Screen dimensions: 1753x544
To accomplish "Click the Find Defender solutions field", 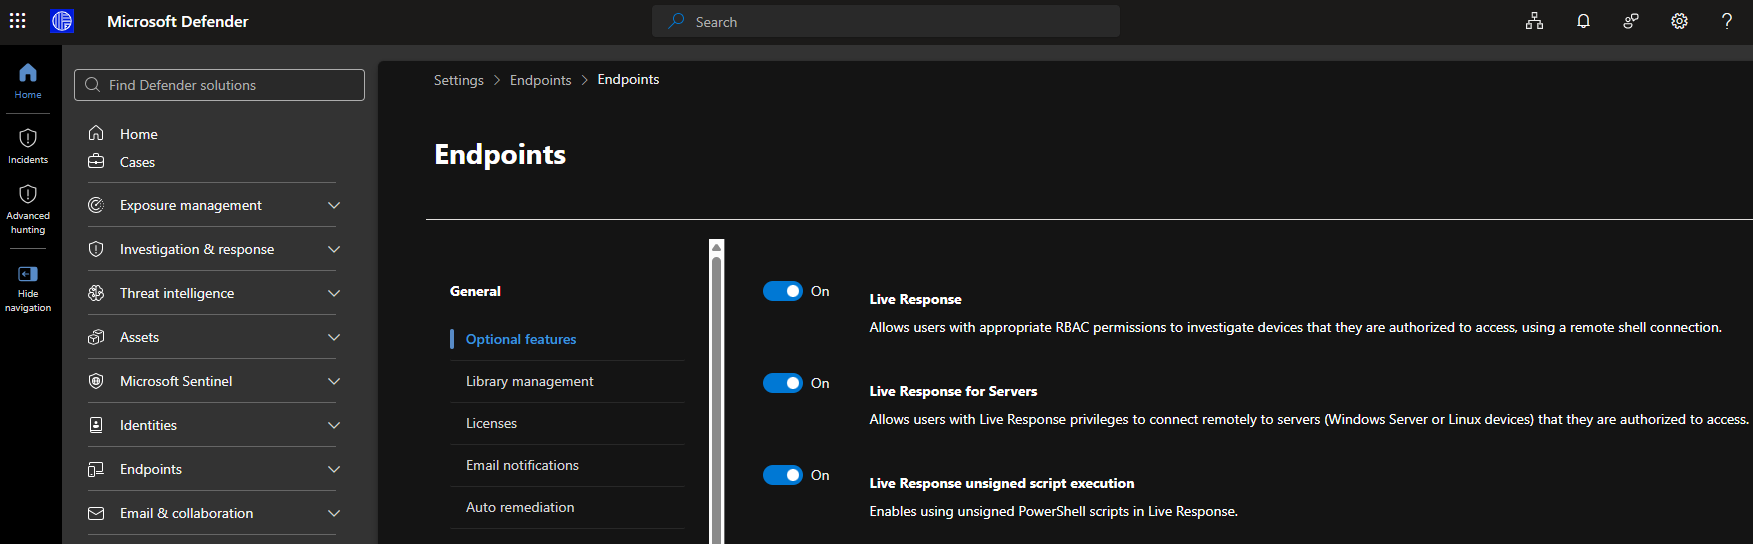I will [x=219, y=85].
